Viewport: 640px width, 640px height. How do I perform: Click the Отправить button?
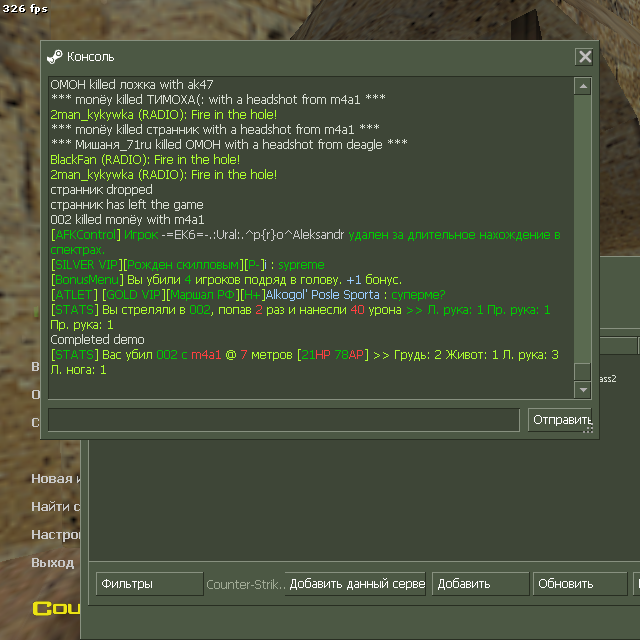[560, 420]
